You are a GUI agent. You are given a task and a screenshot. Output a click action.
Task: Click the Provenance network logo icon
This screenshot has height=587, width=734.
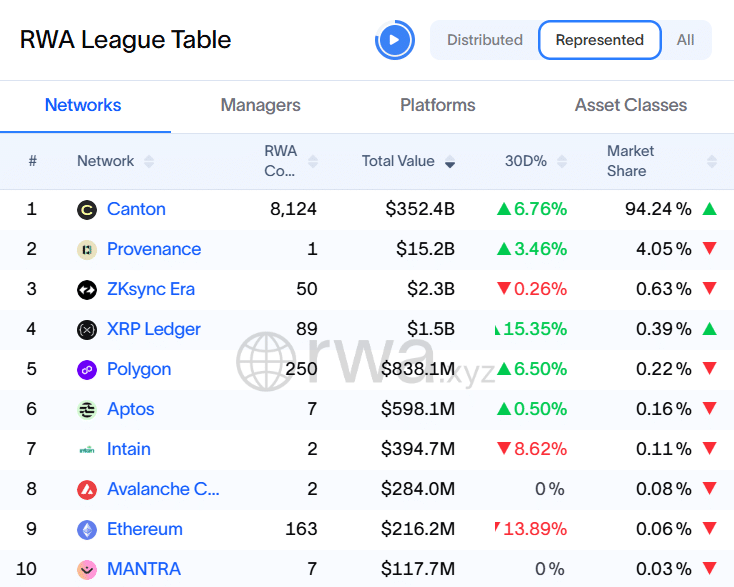tap(87, 250)
